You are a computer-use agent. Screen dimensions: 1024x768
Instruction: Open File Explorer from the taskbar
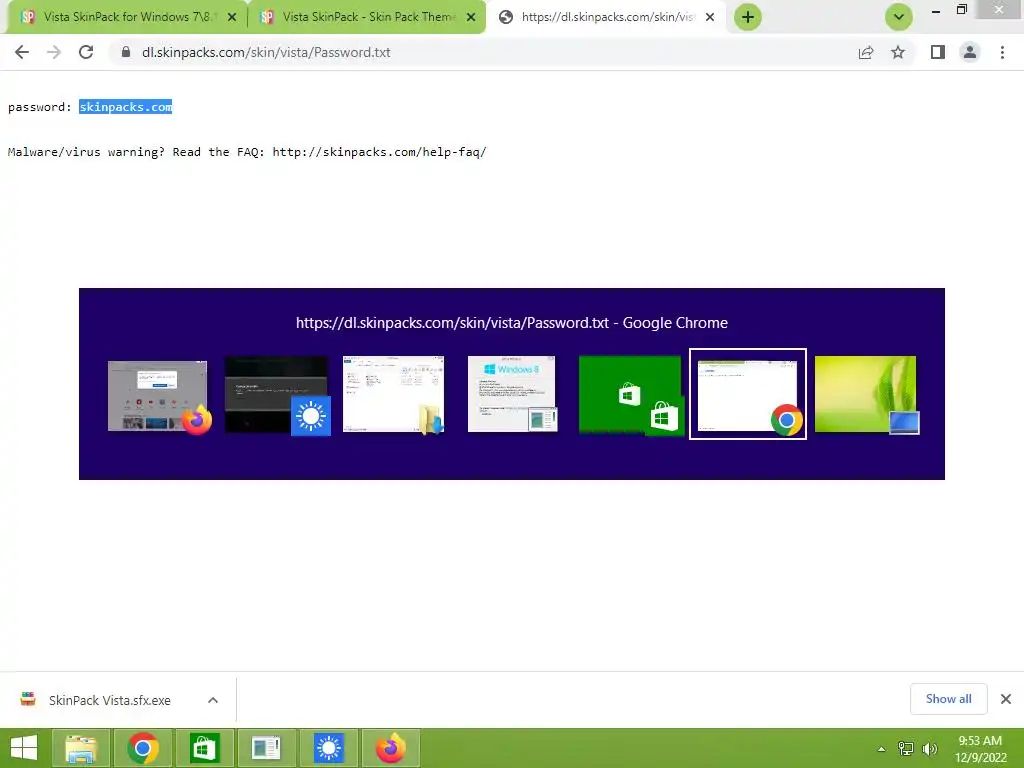click(82, 748)
